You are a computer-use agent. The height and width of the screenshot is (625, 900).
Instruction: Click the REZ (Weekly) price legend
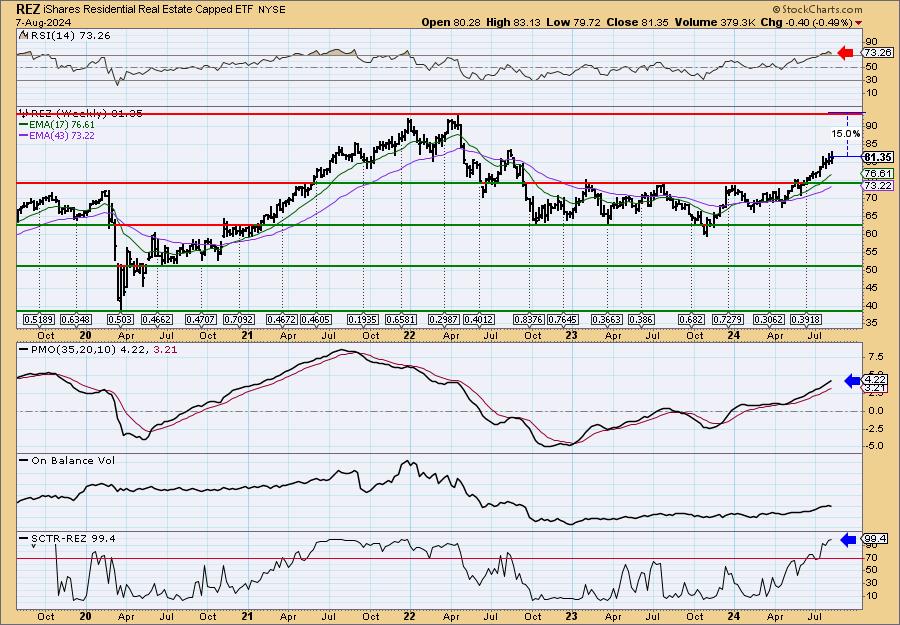(82, 113)
